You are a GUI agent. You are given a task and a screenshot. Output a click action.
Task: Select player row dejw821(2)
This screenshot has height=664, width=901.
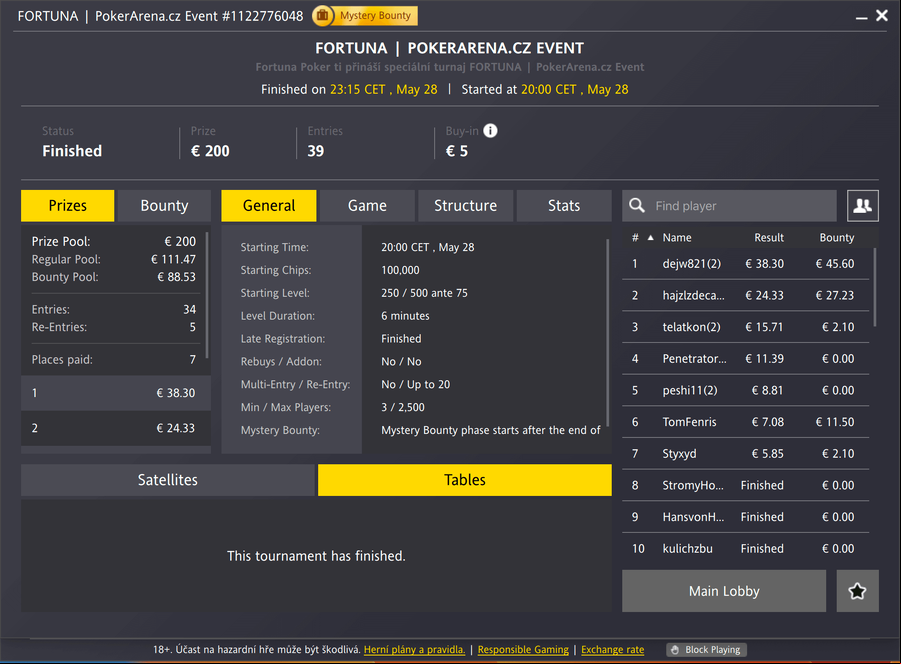pos(745,264)
